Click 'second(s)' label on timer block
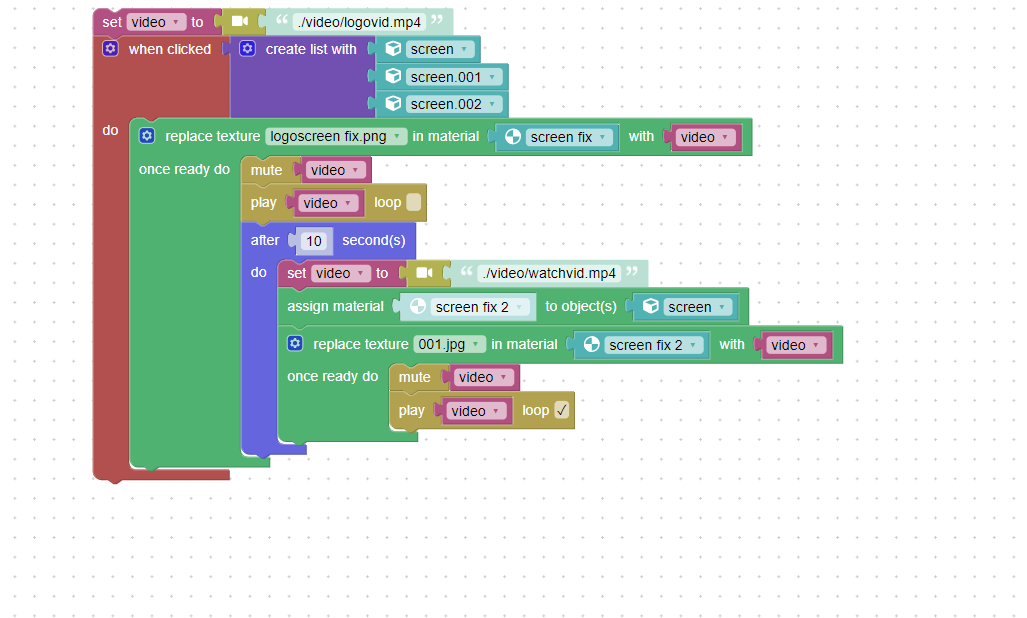 [373, 240]
